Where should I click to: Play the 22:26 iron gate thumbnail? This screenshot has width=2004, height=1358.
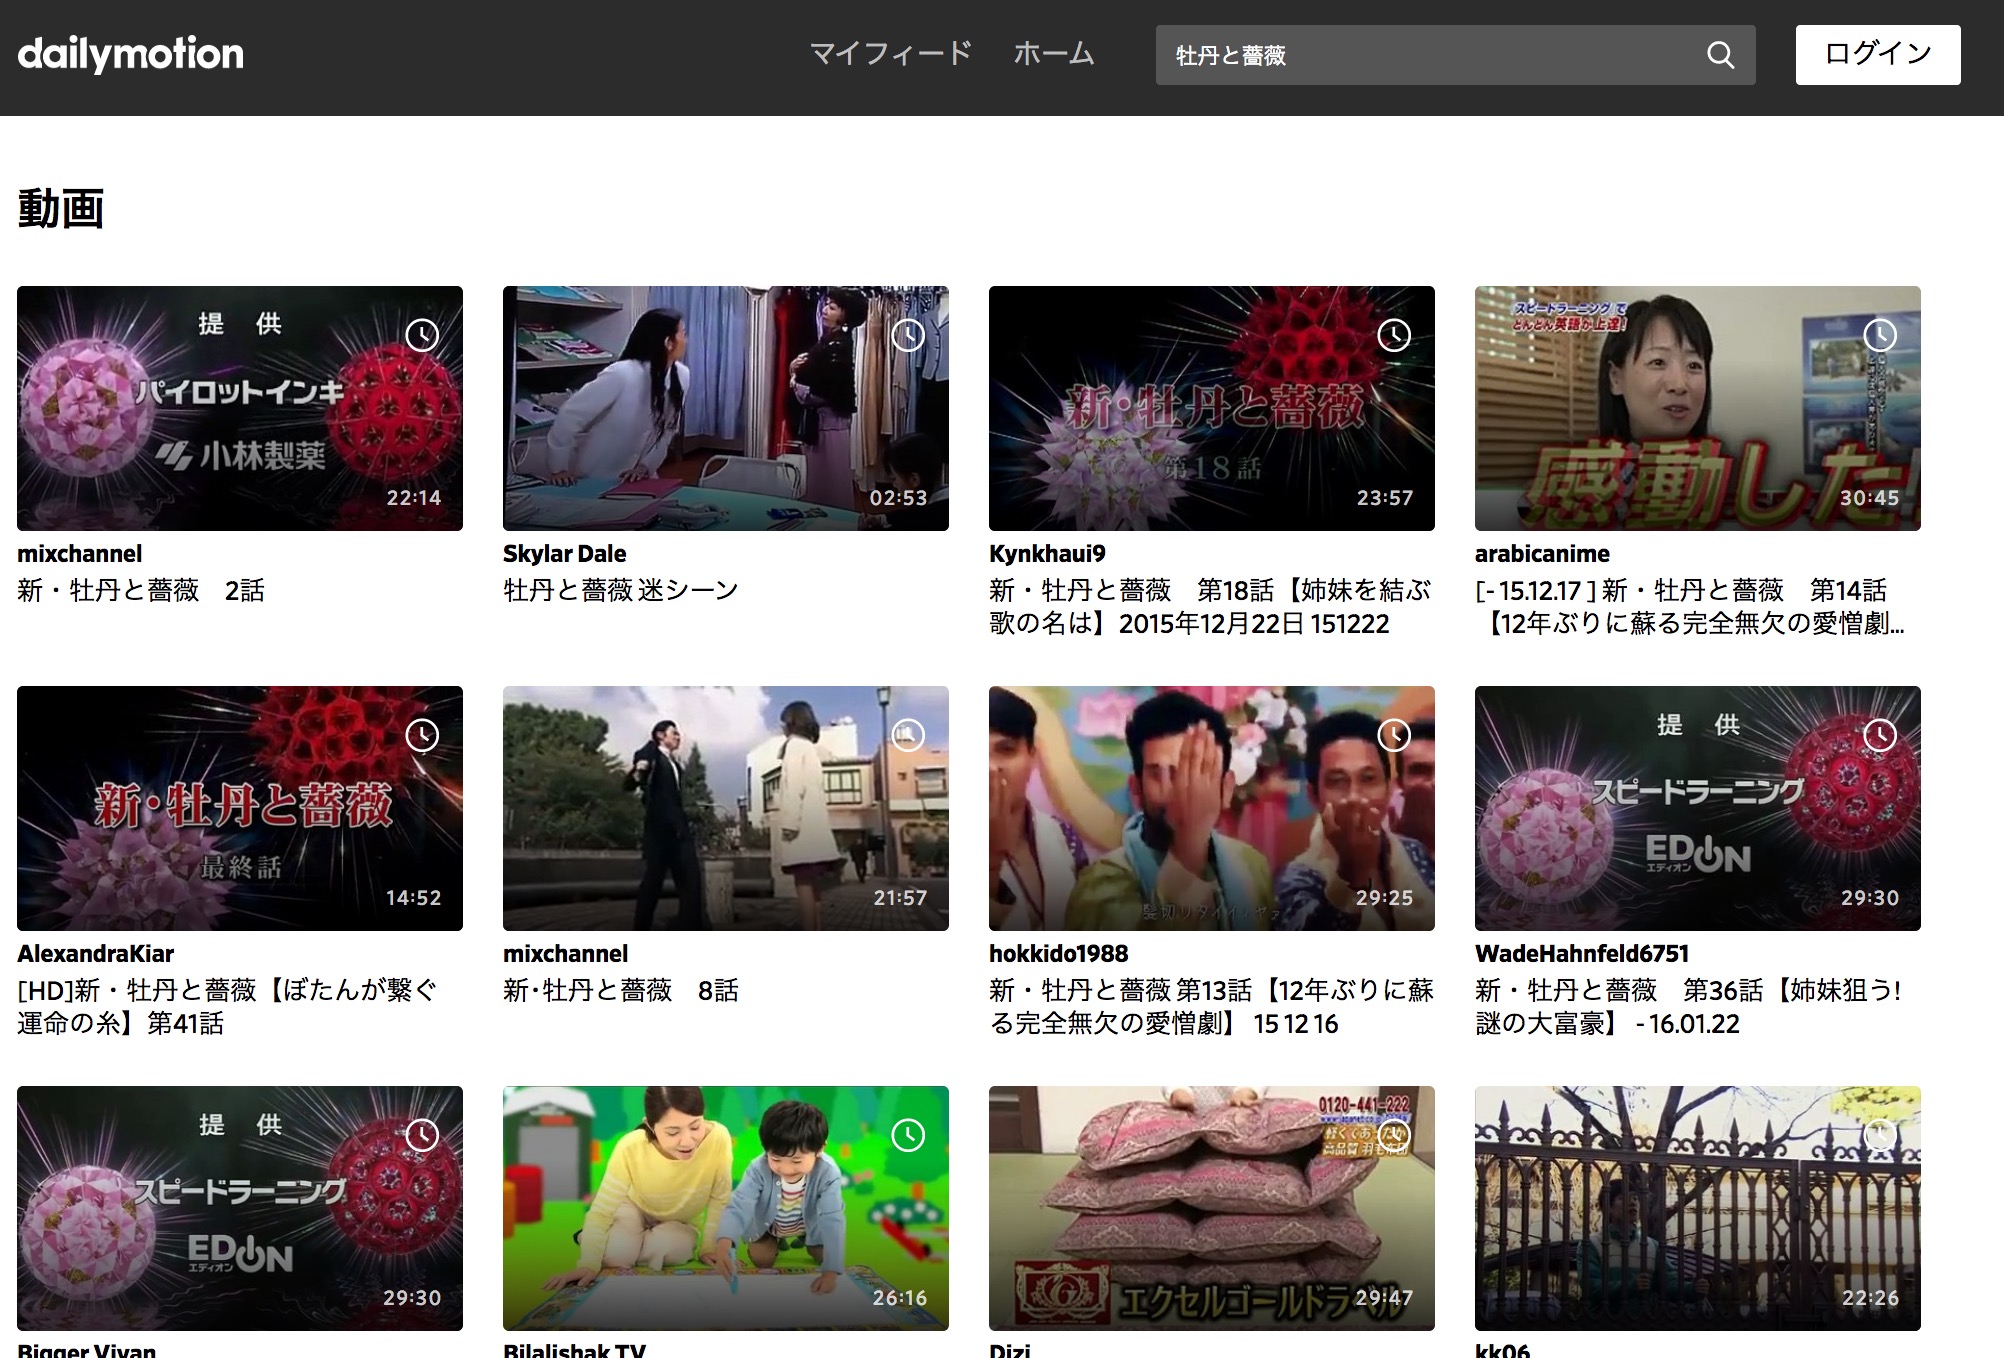point(1698,1208)
